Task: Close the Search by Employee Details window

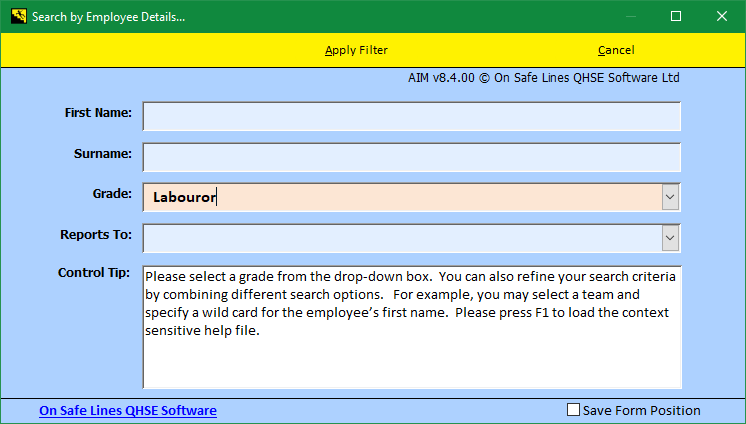Action: (x=722, y=16)
